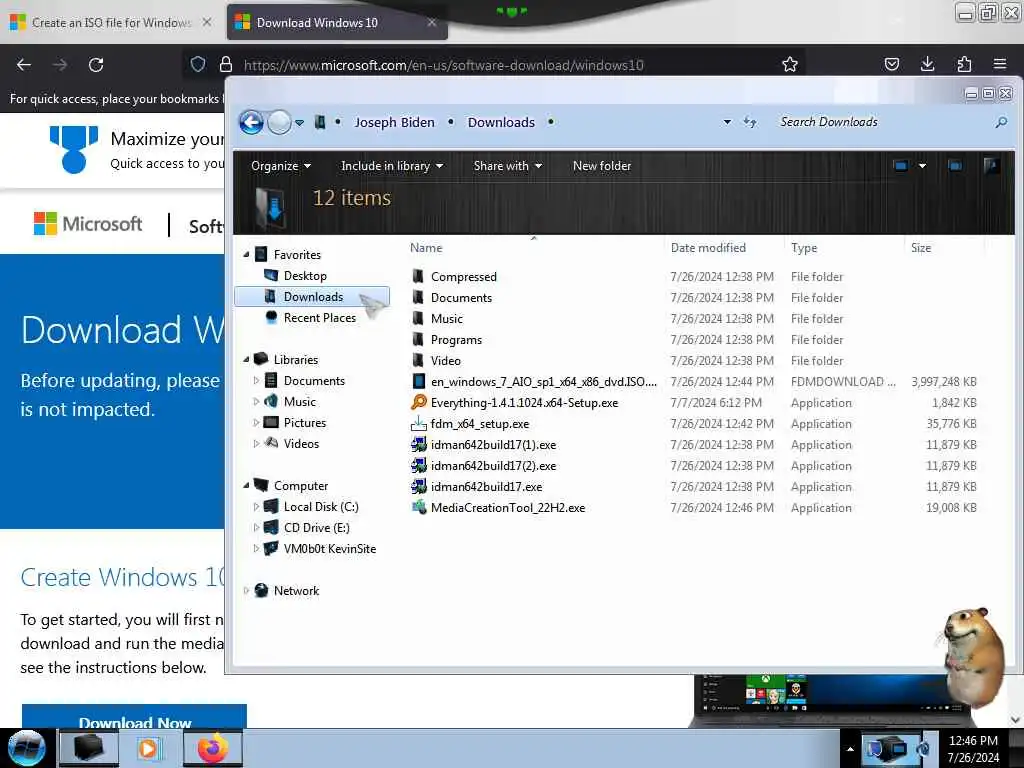Open the Explorer recent pages dropdown arrow
The height and width of the screenshot is (768, 1024).
coord(299,123)
